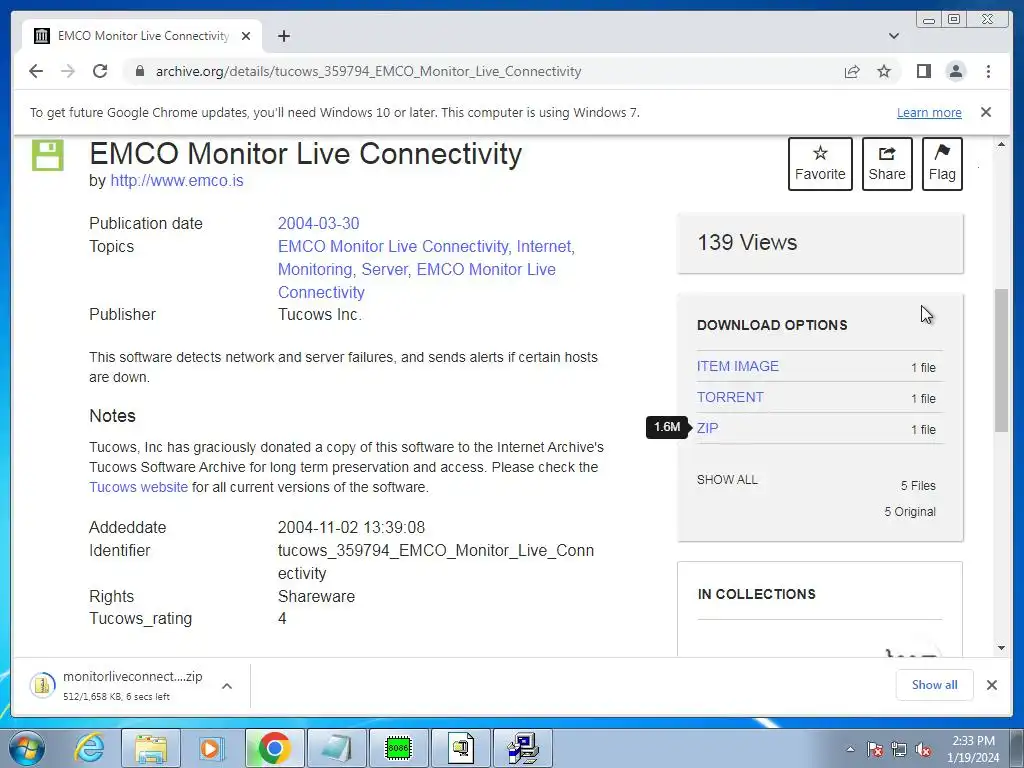Bookmark this page with star icon
The height and width of the screenshot is (768, 1024).
click(x=884, y=71)
